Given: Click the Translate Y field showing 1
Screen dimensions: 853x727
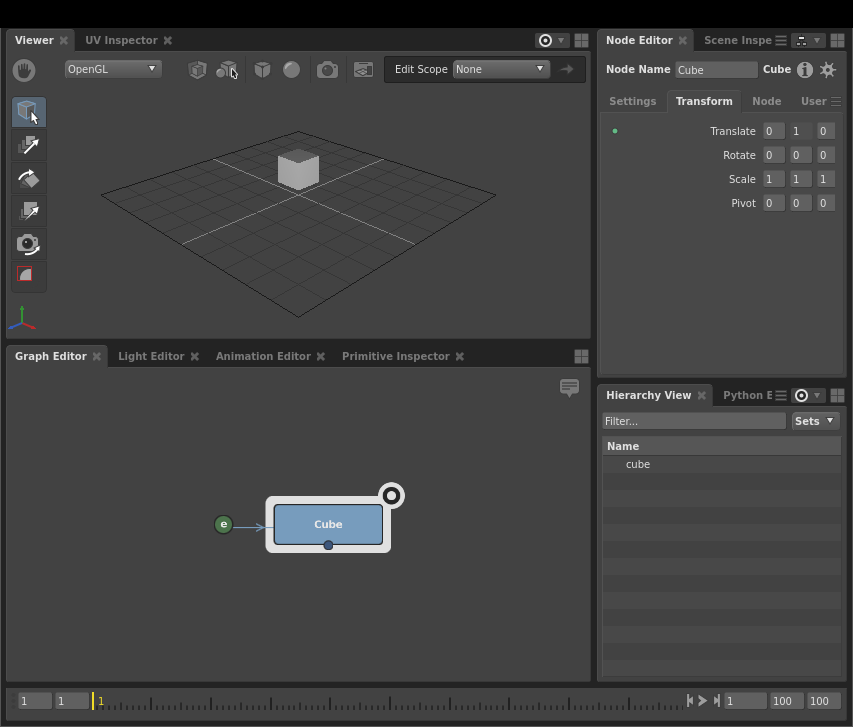Looking at the screenshot, I should tap(801, 131).
